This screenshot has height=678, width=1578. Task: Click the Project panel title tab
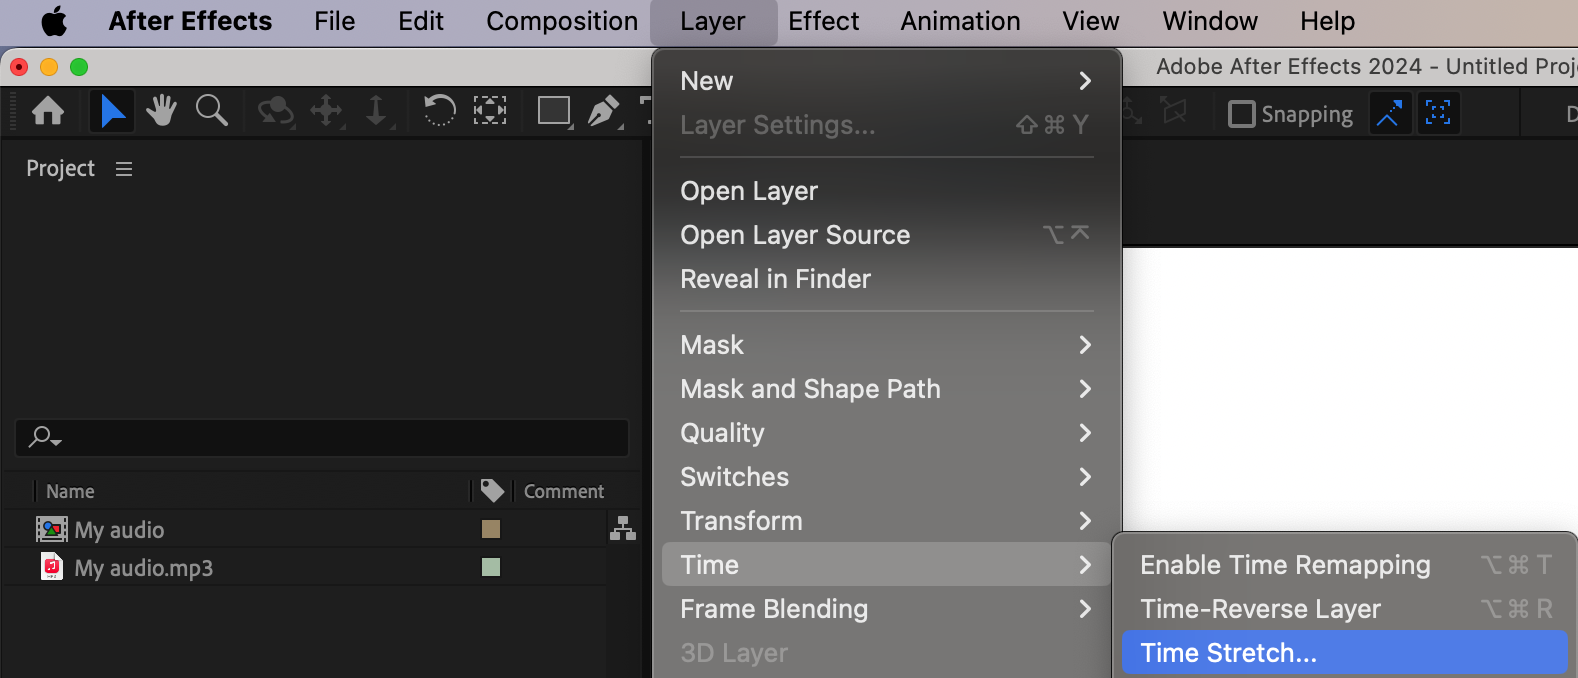pos(60,169)
